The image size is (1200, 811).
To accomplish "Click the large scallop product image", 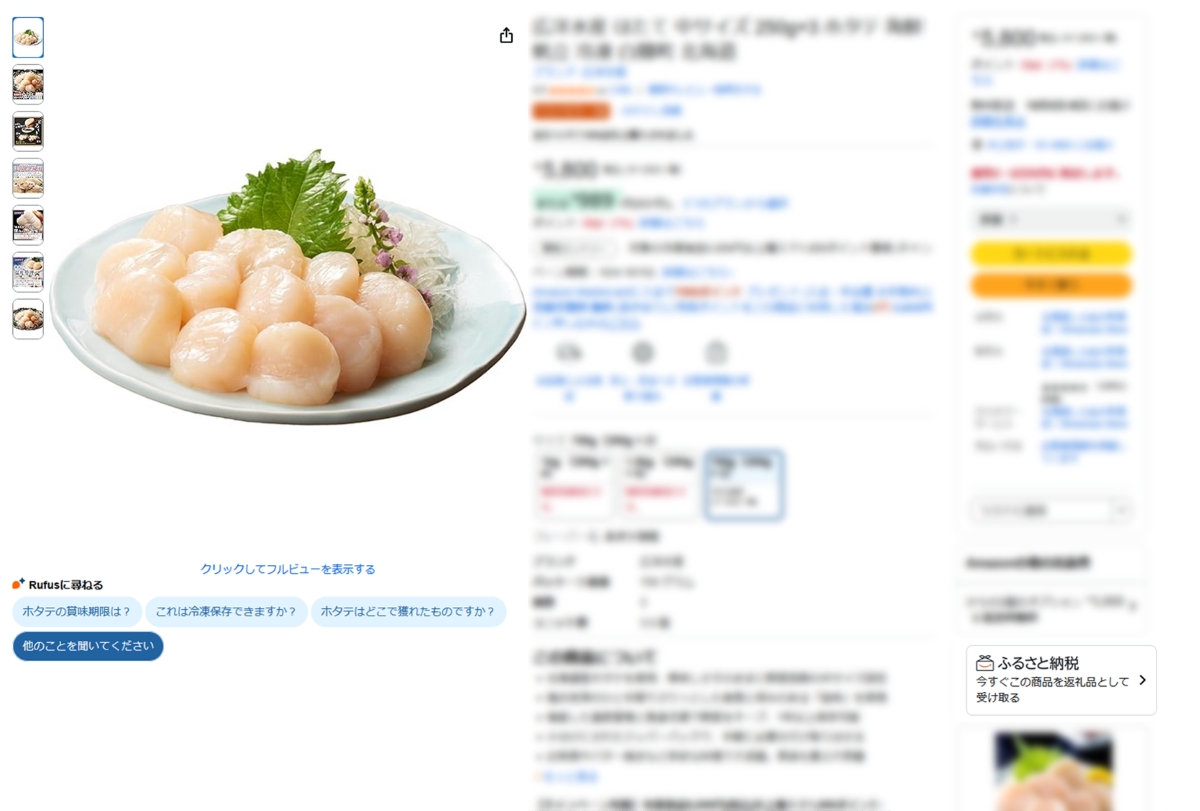I will 288,288.
